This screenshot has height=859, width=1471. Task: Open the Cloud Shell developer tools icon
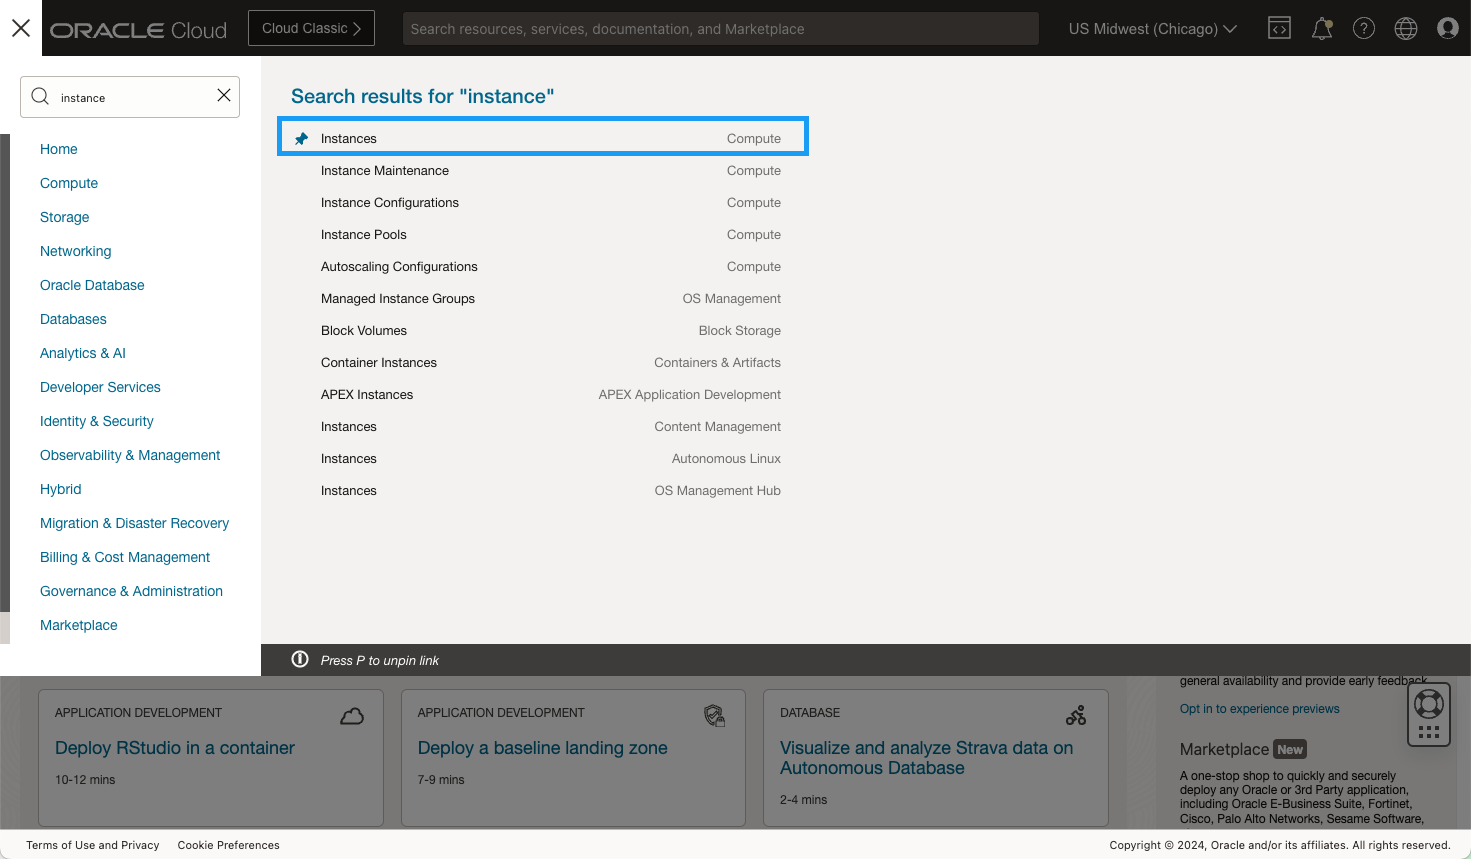click(1279, 28)
